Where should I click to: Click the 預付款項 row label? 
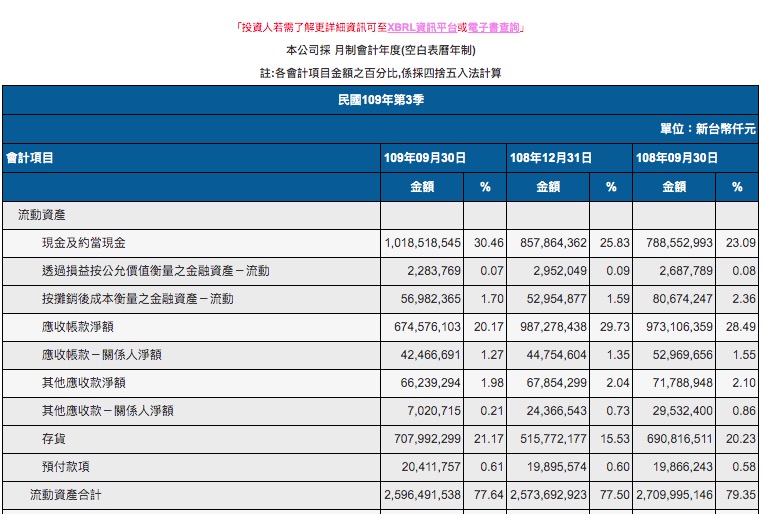point(66,467)
